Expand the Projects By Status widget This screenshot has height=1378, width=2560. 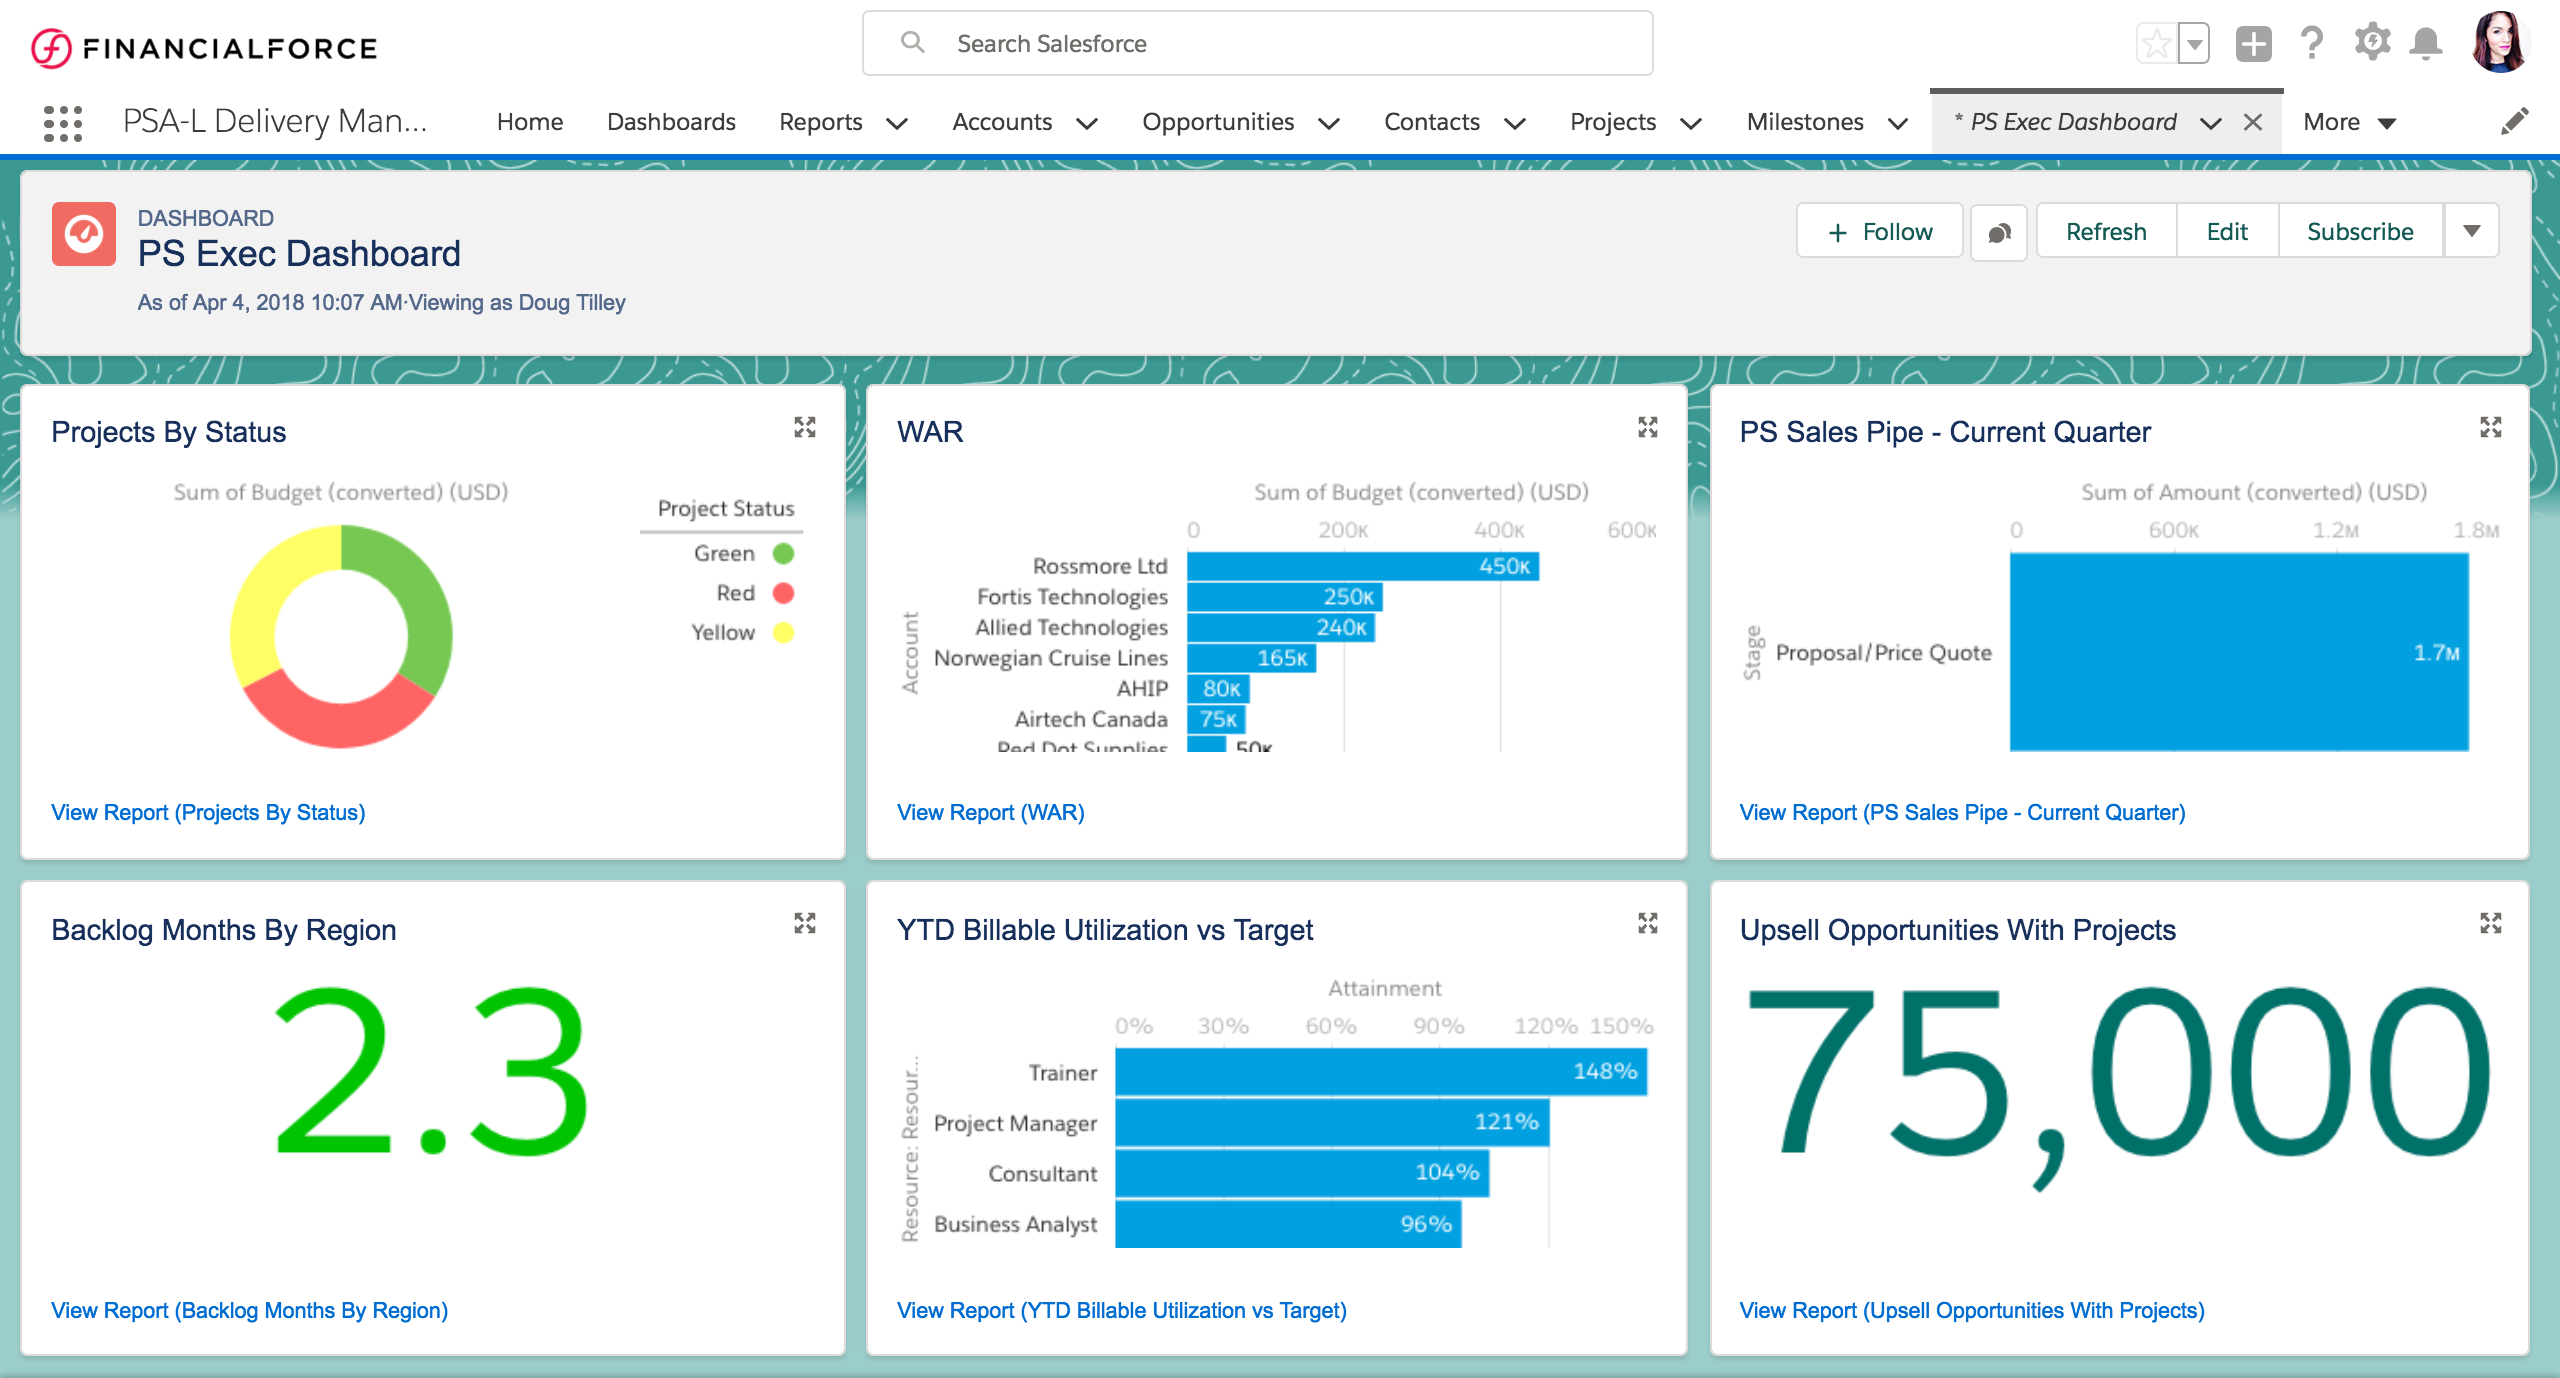coord(805,428)
